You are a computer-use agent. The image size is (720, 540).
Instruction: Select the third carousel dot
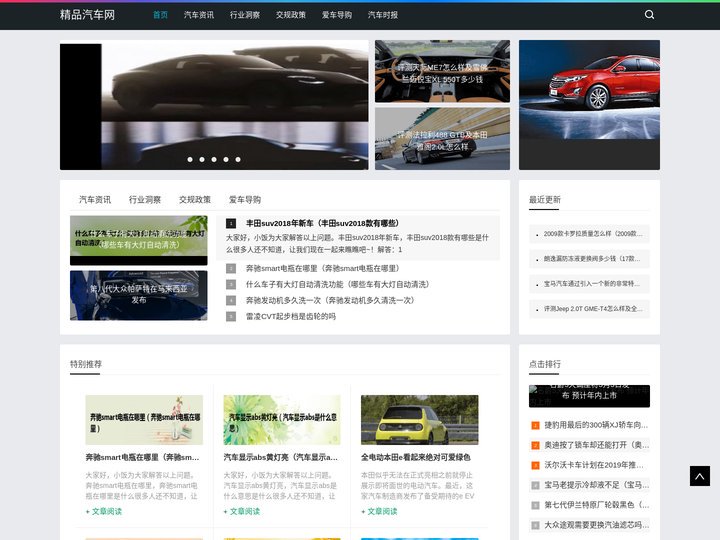214,159
